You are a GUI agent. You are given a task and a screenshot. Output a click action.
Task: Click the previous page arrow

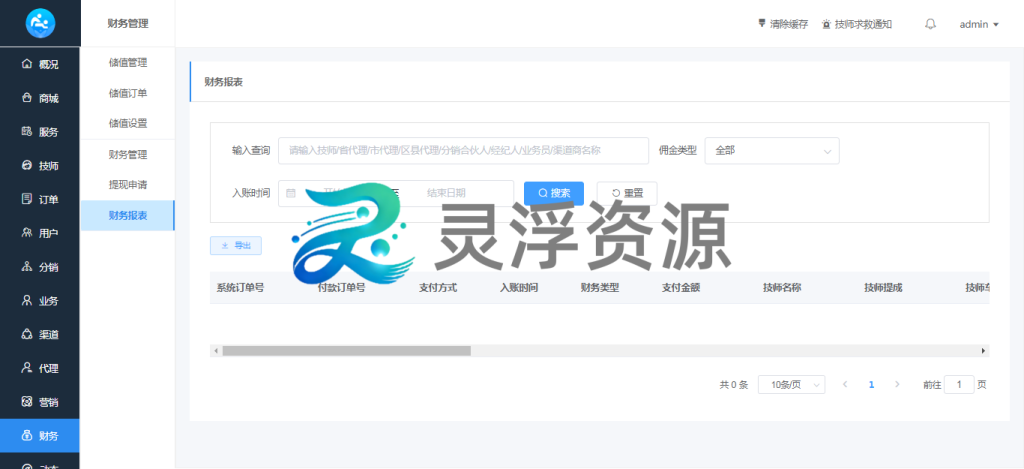[x=845, y=385]
